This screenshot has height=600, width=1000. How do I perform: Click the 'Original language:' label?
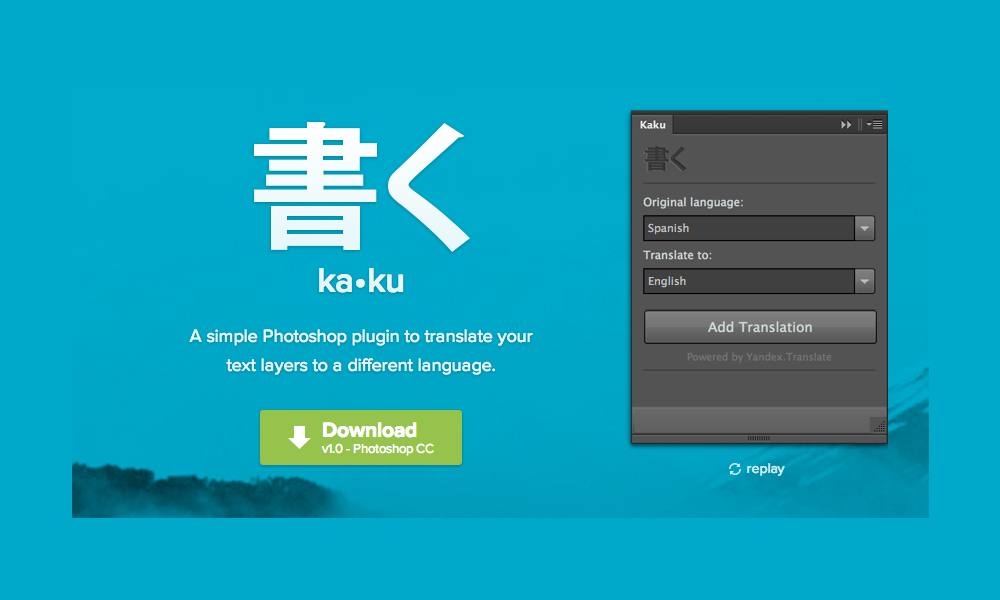click(693, 202)
